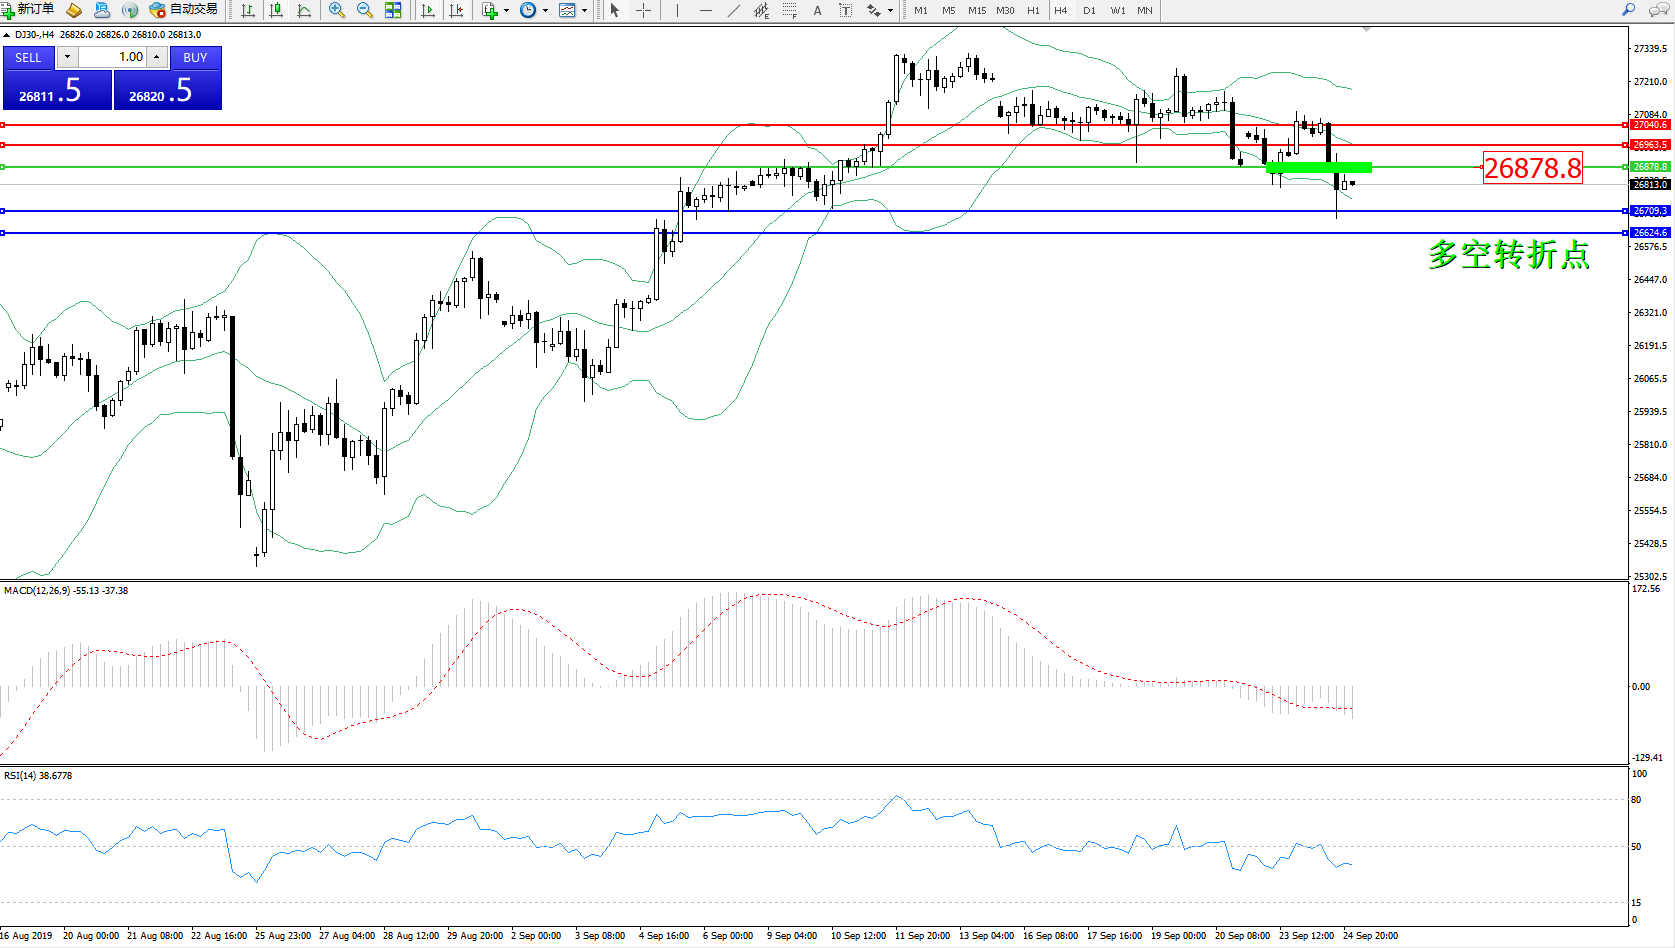This screenshot has width=1675, height=948.
Task: Open the chart templates dropdown arrow
Action: coord(585,10)
